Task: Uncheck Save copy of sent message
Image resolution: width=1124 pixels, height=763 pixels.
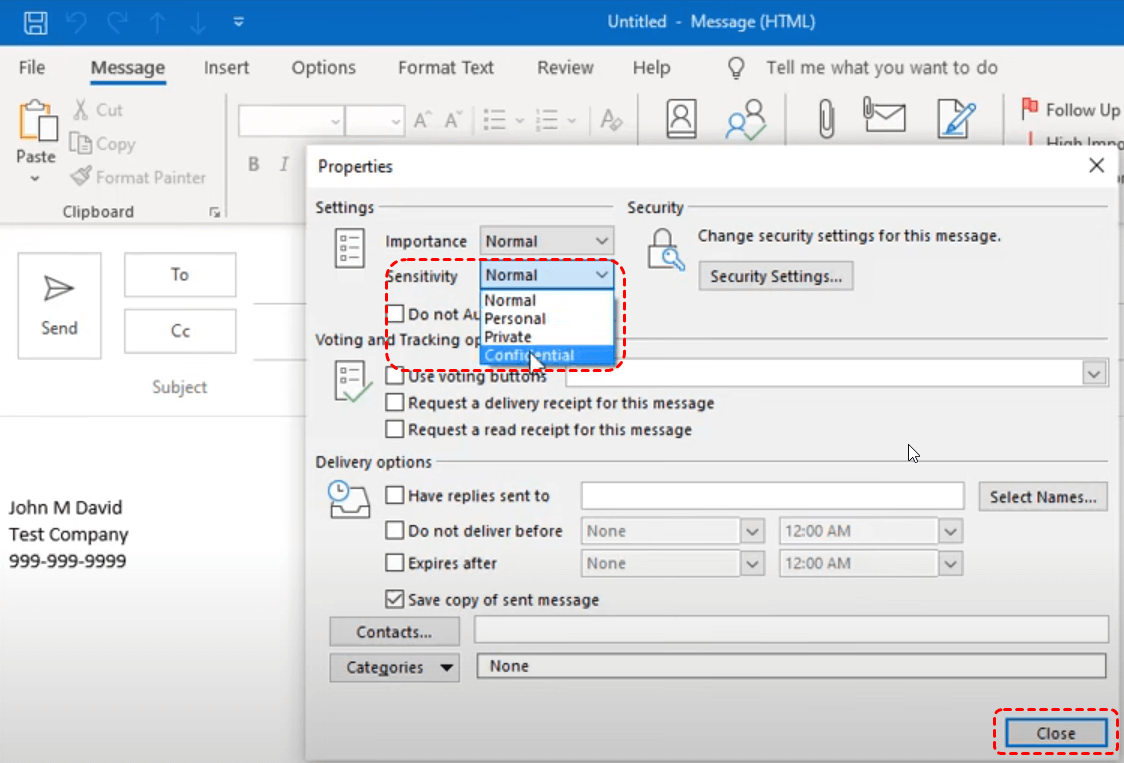Action: (x=395, y=600)
